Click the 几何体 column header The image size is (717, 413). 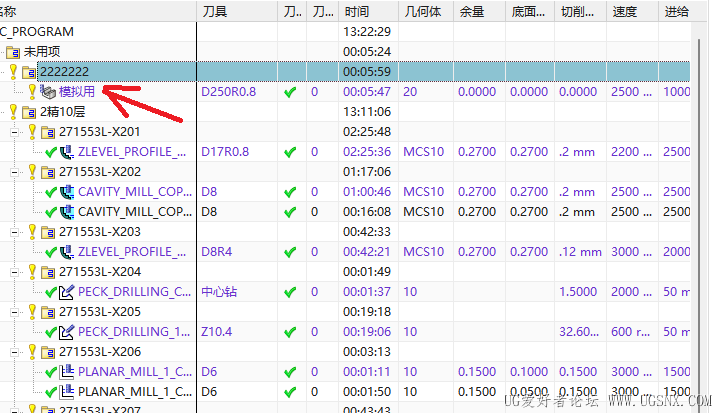(x=426, y=11)
